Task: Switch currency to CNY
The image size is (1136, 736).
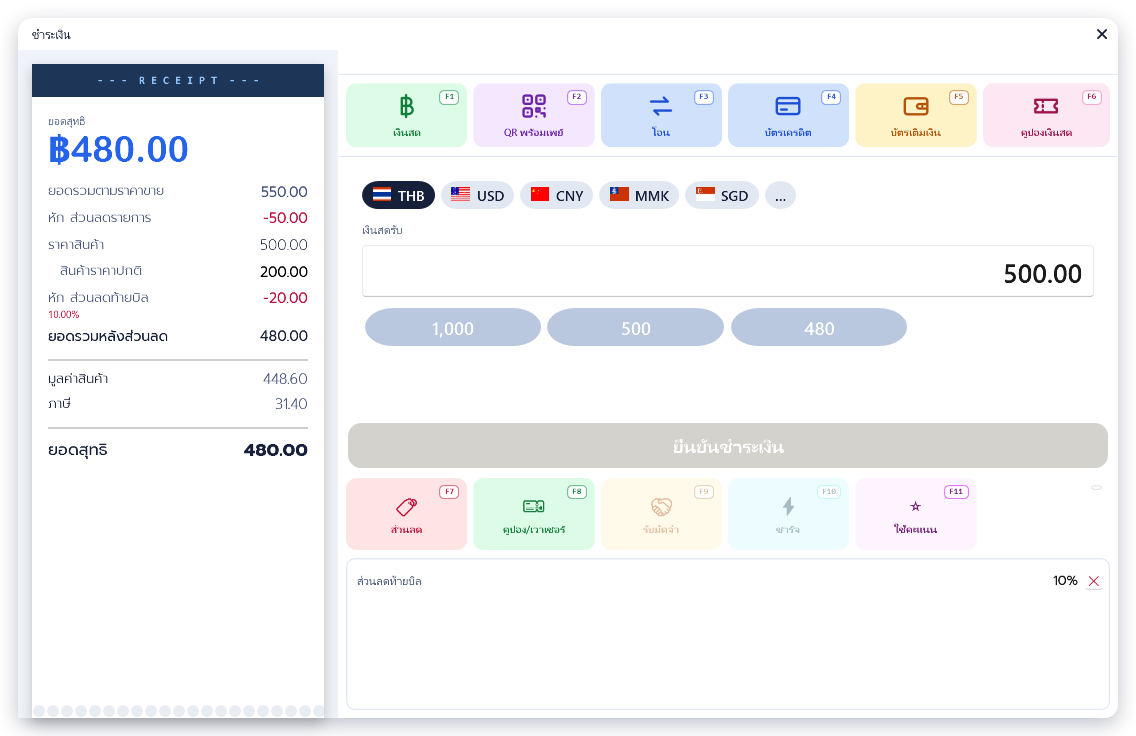Action: (556, 196)
